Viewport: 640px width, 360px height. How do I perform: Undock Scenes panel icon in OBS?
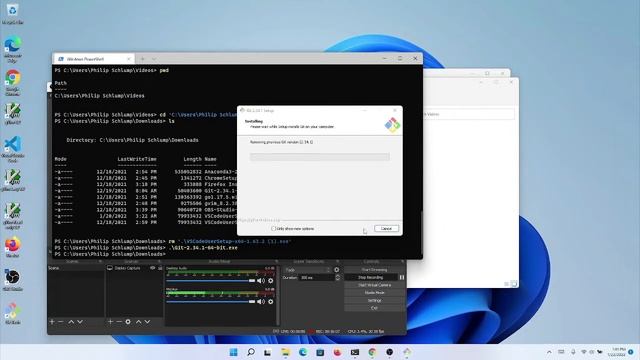(x=100, y=262)
